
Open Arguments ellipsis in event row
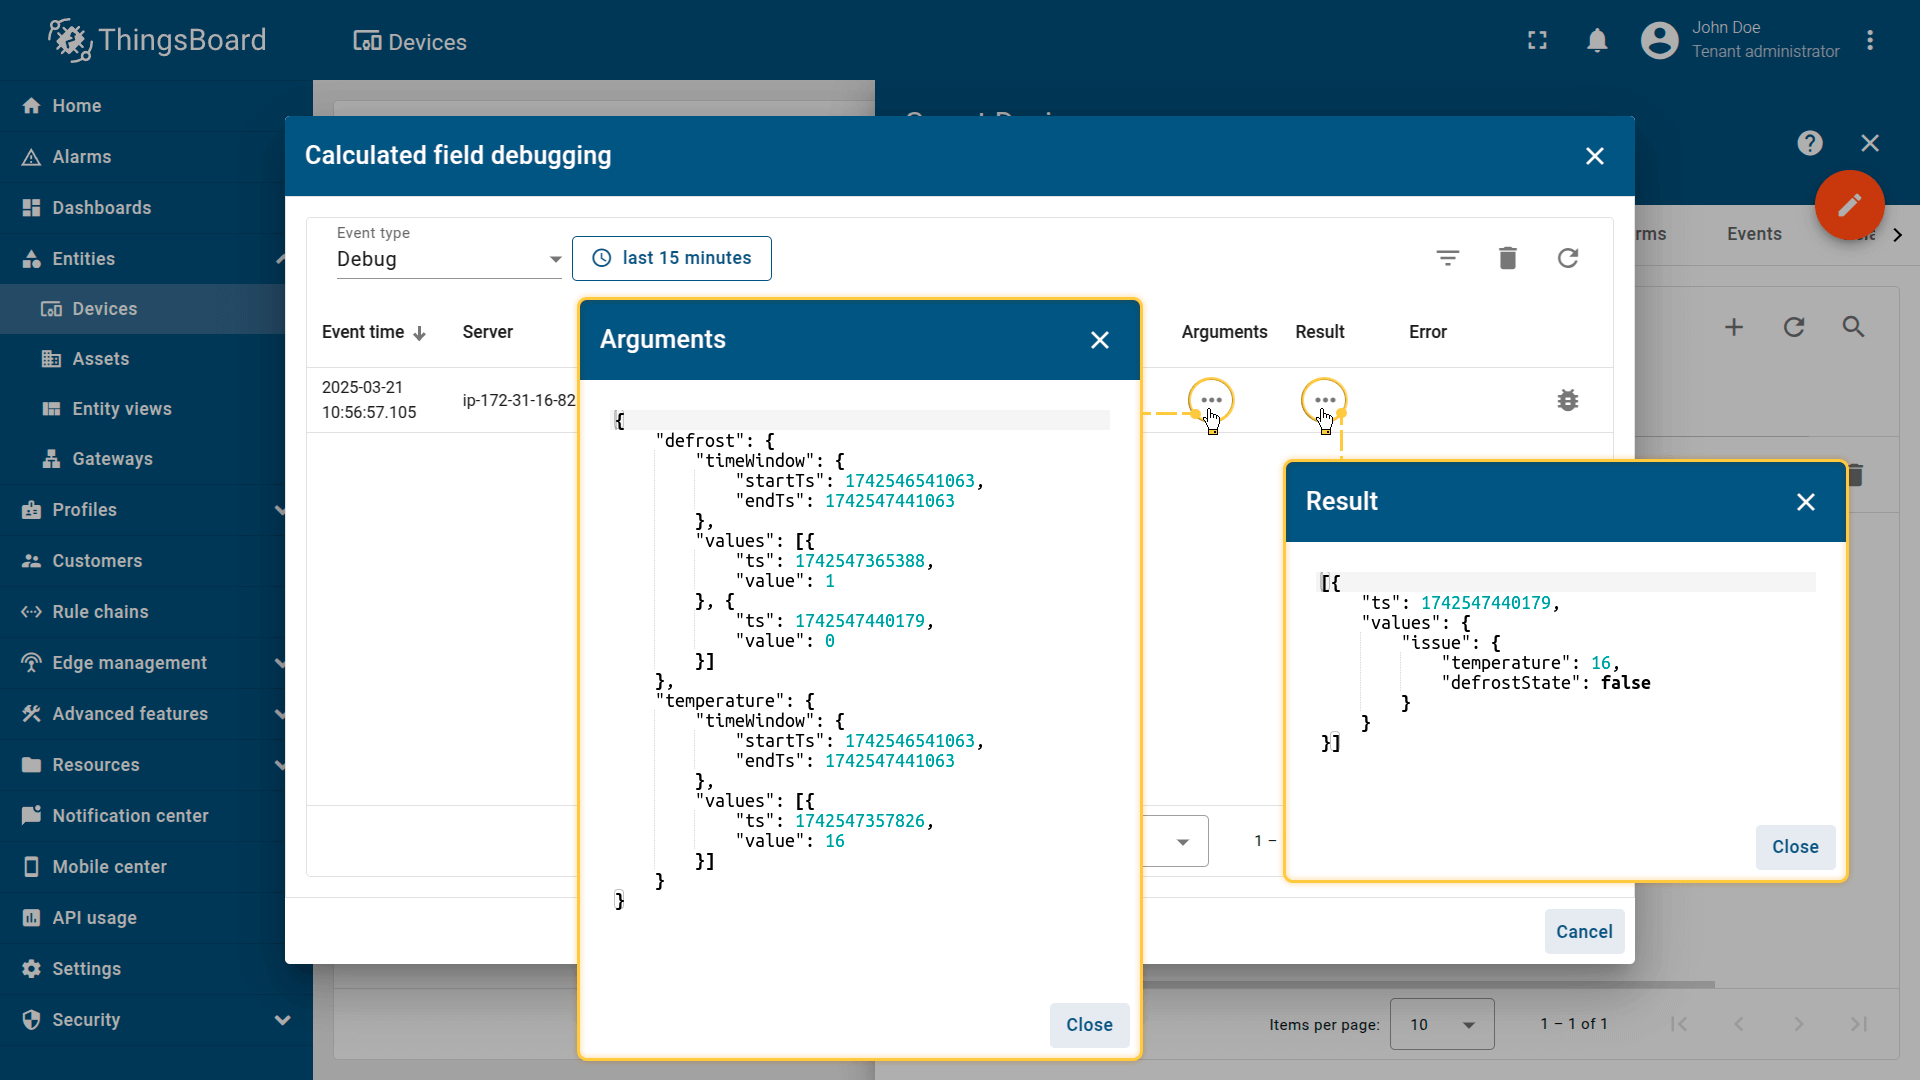click(1211, 400)
